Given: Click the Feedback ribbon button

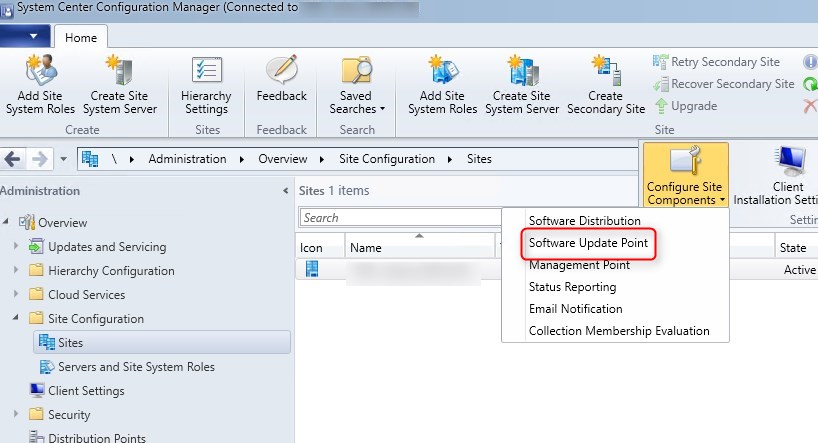Looking at the screenshot, I should (282, 78).
